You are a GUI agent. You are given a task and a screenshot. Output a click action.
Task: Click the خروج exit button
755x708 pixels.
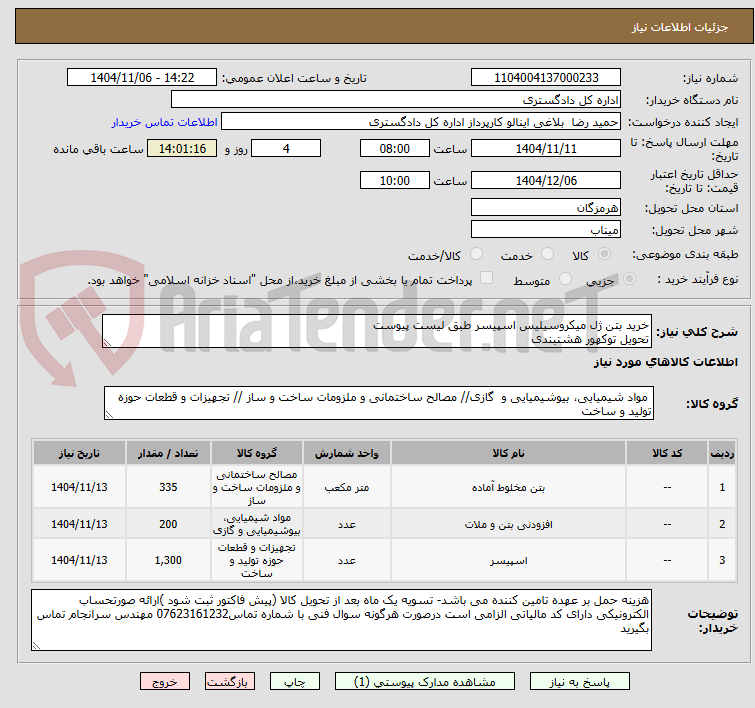pyautogui.click(x=165, y=682)
